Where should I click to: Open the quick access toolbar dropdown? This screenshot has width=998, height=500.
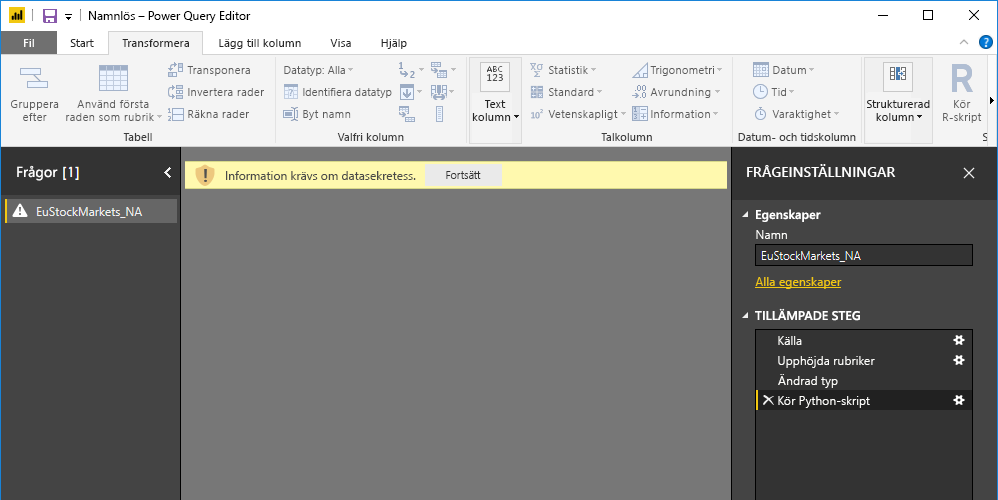tap(68, 17)
